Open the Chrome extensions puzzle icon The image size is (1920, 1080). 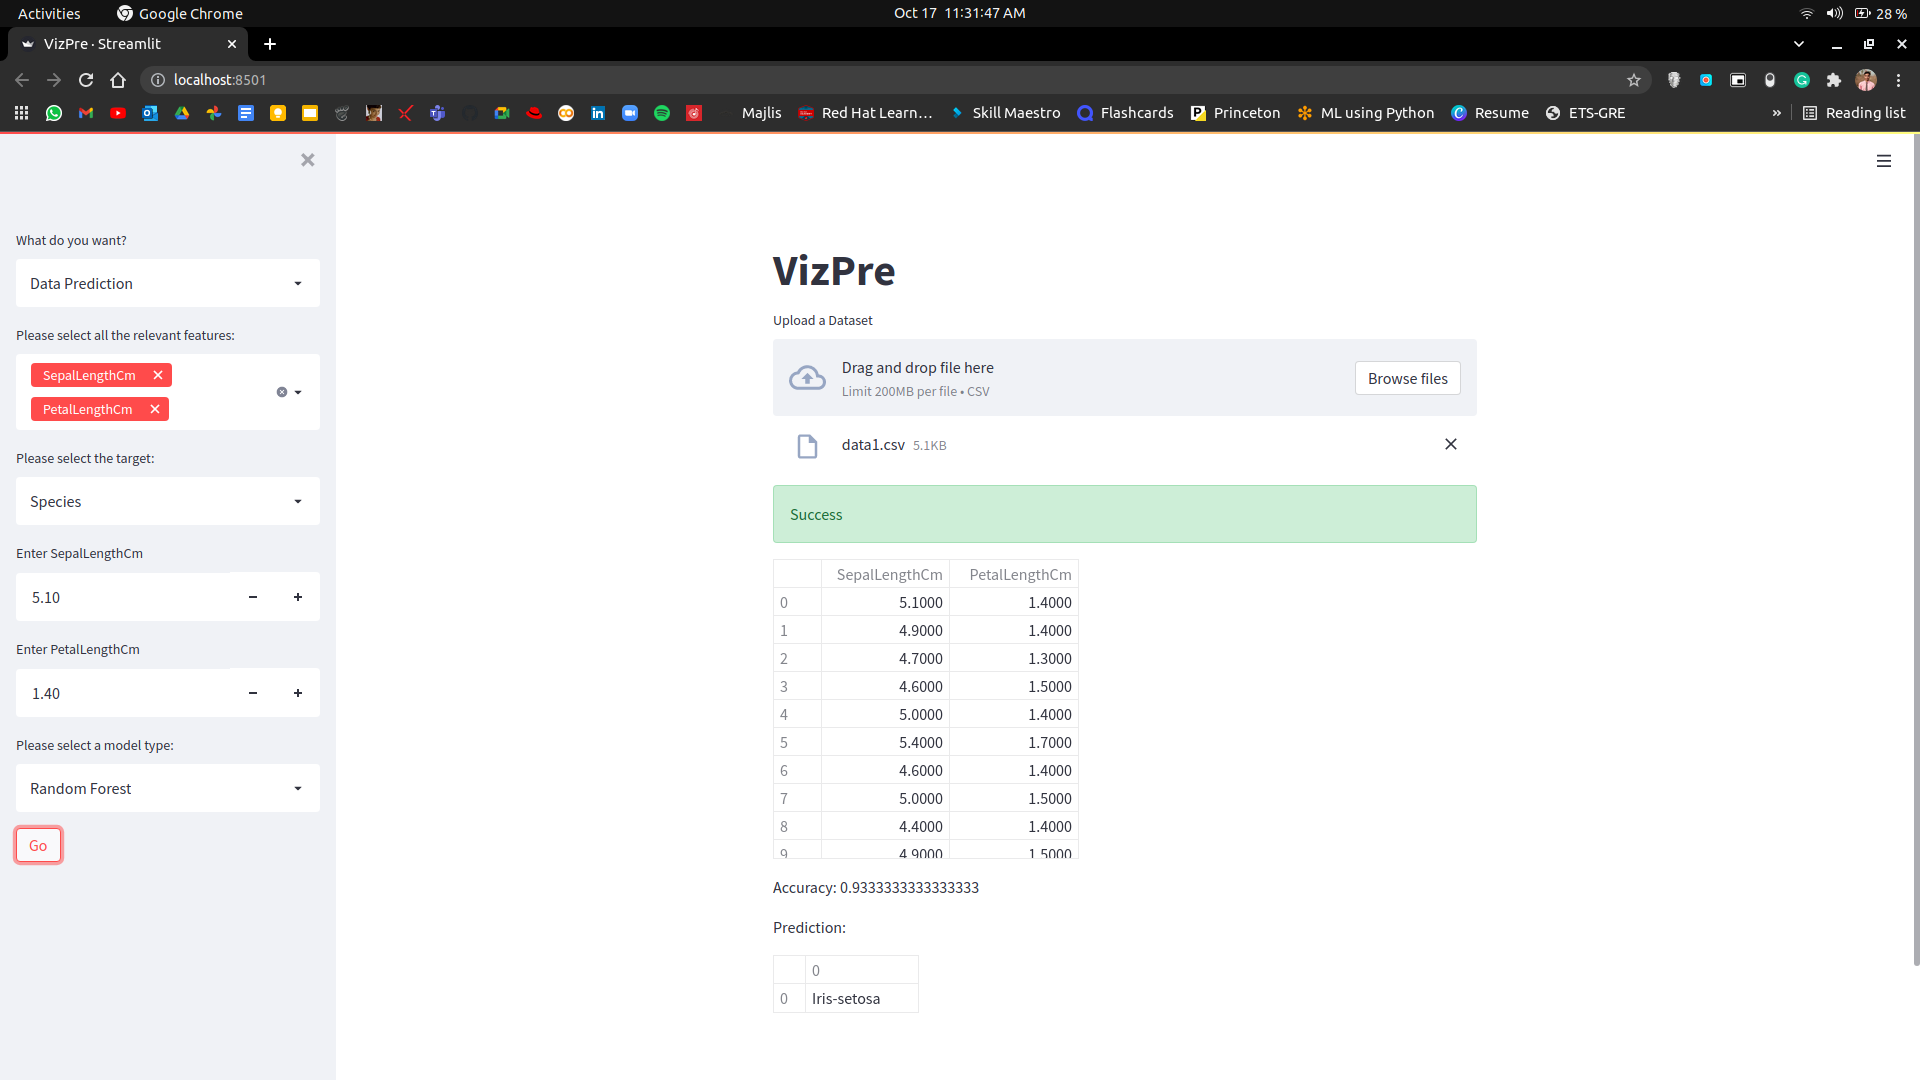click(x=1833, y=80)
